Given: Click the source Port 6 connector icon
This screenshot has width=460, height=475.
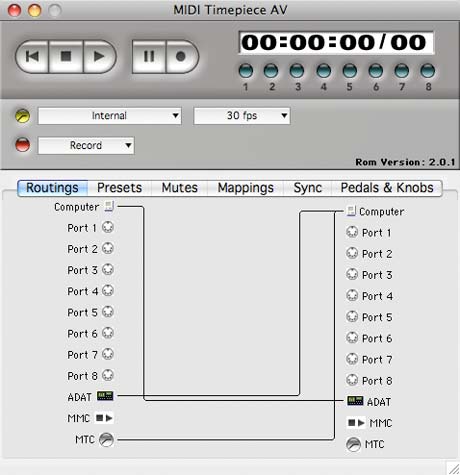Looking at the screenshot, I should click(108, 333).
